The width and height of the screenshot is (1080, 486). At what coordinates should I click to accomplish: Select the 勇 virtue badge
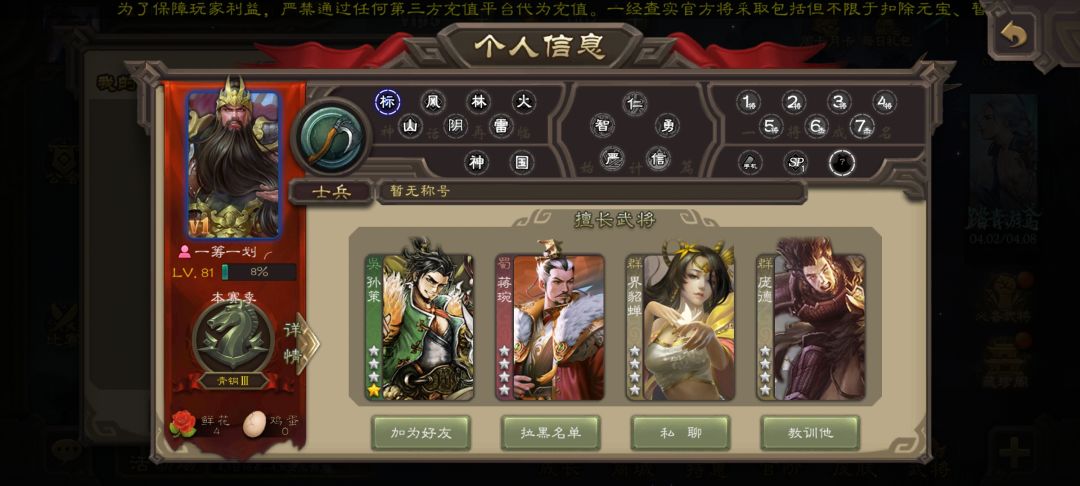667,126
